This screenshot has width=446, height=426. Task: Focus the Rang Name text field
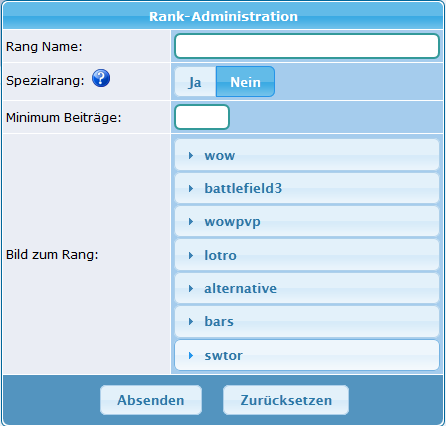pyautogui.click(x=307, y=46)
